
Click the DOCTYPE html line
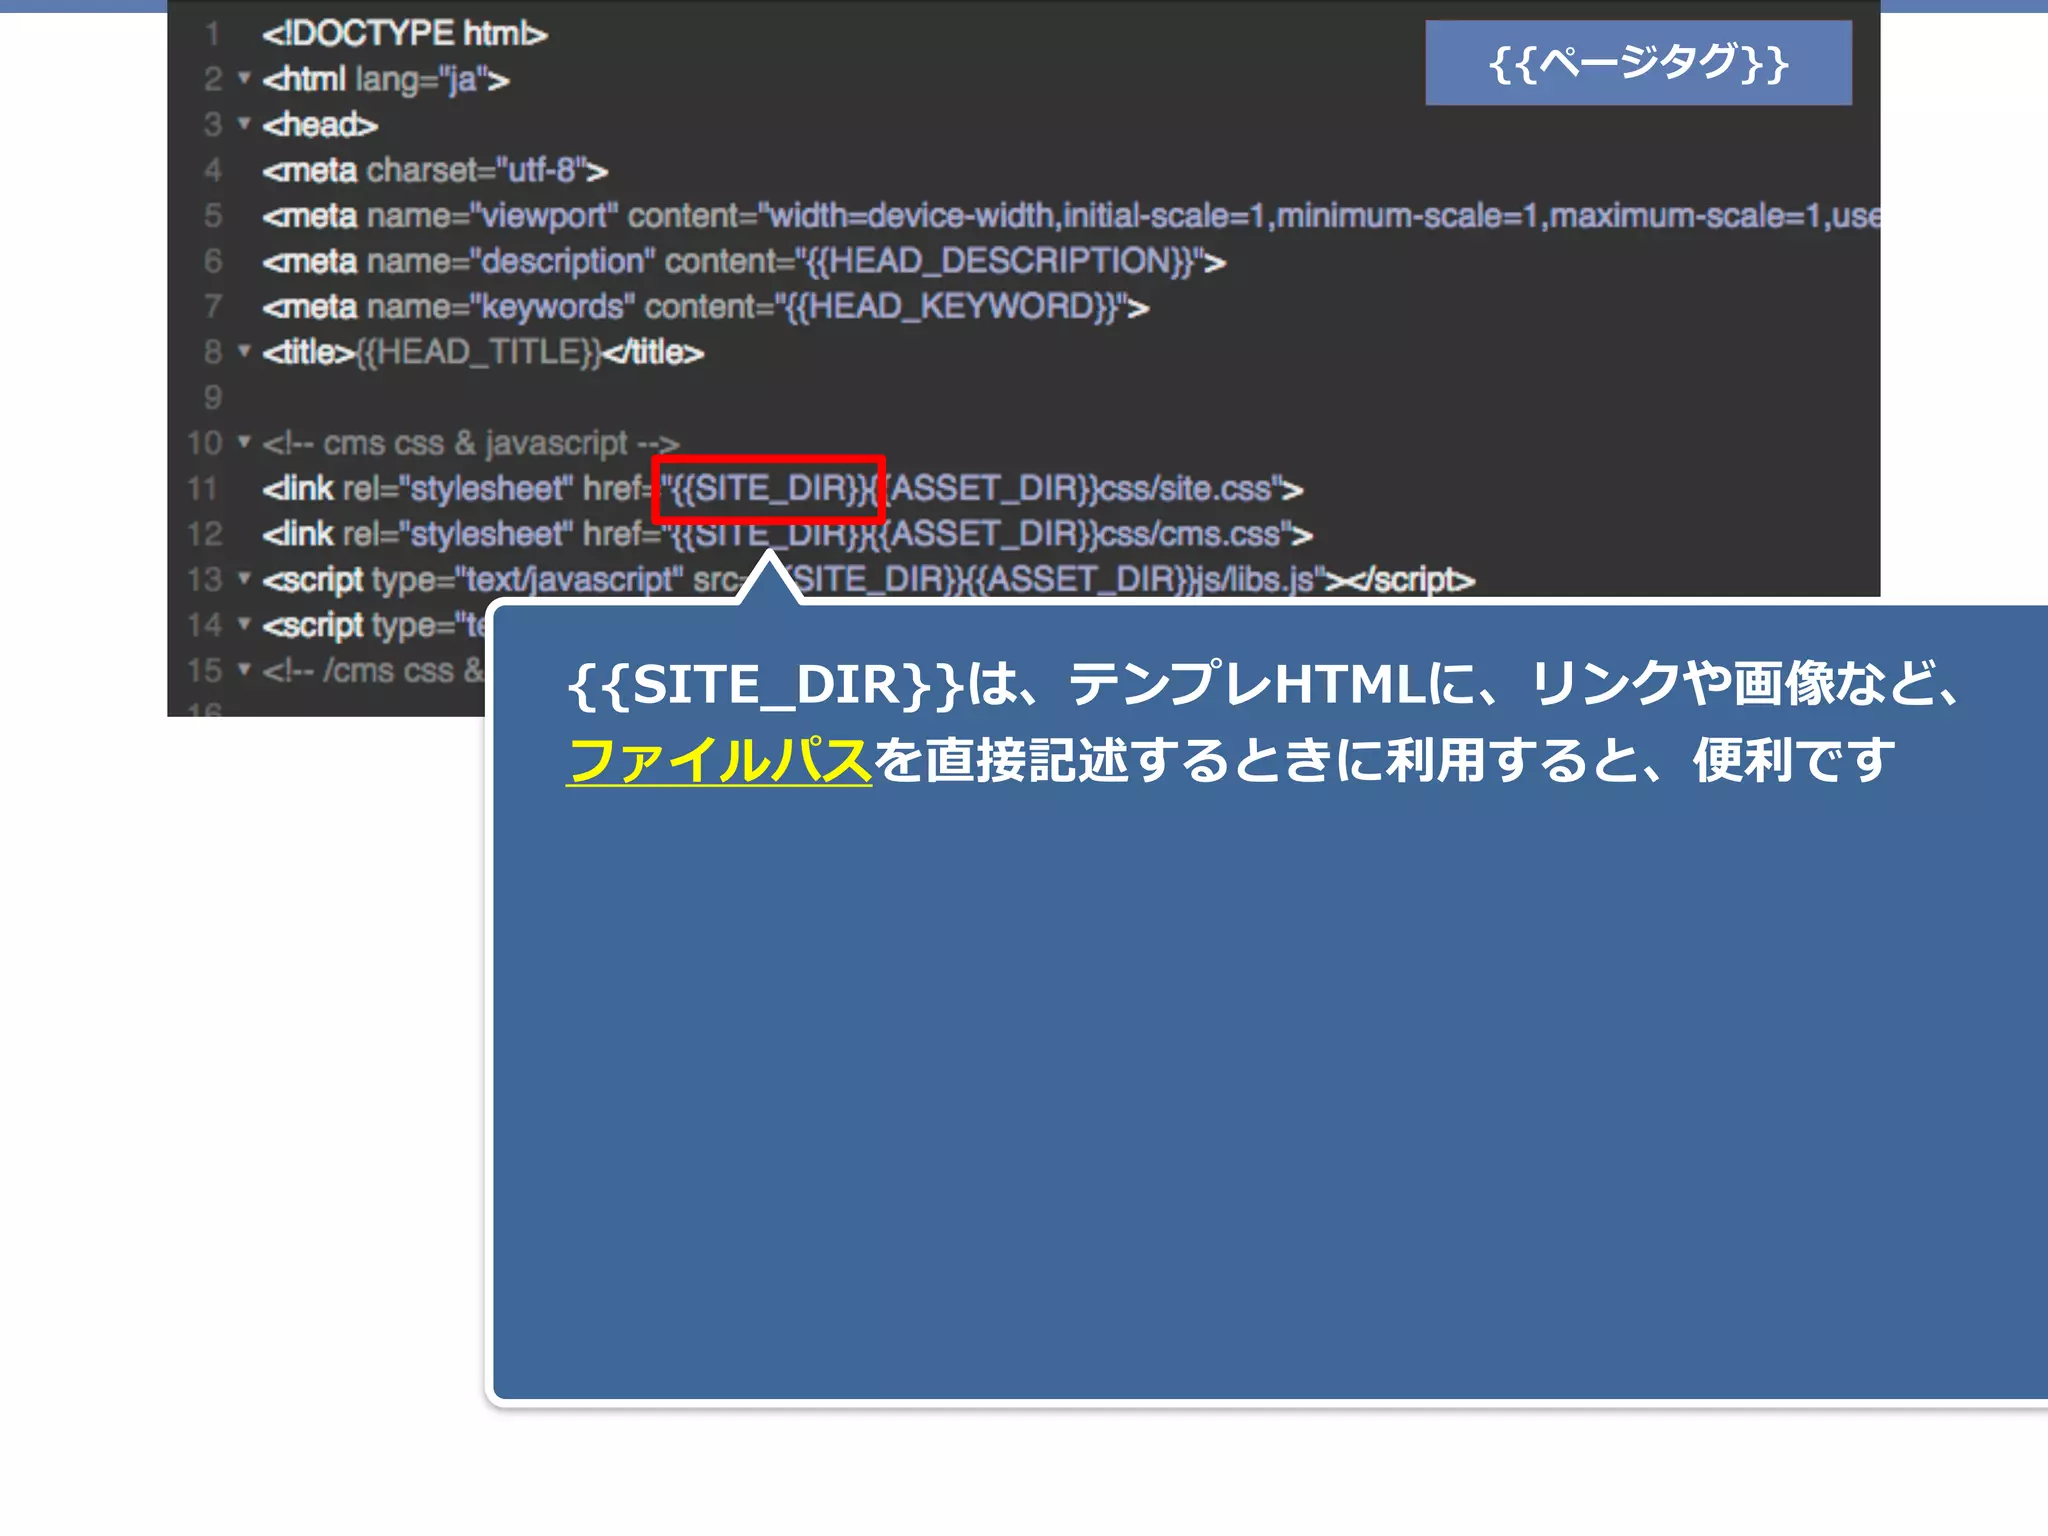click(405, 34)
